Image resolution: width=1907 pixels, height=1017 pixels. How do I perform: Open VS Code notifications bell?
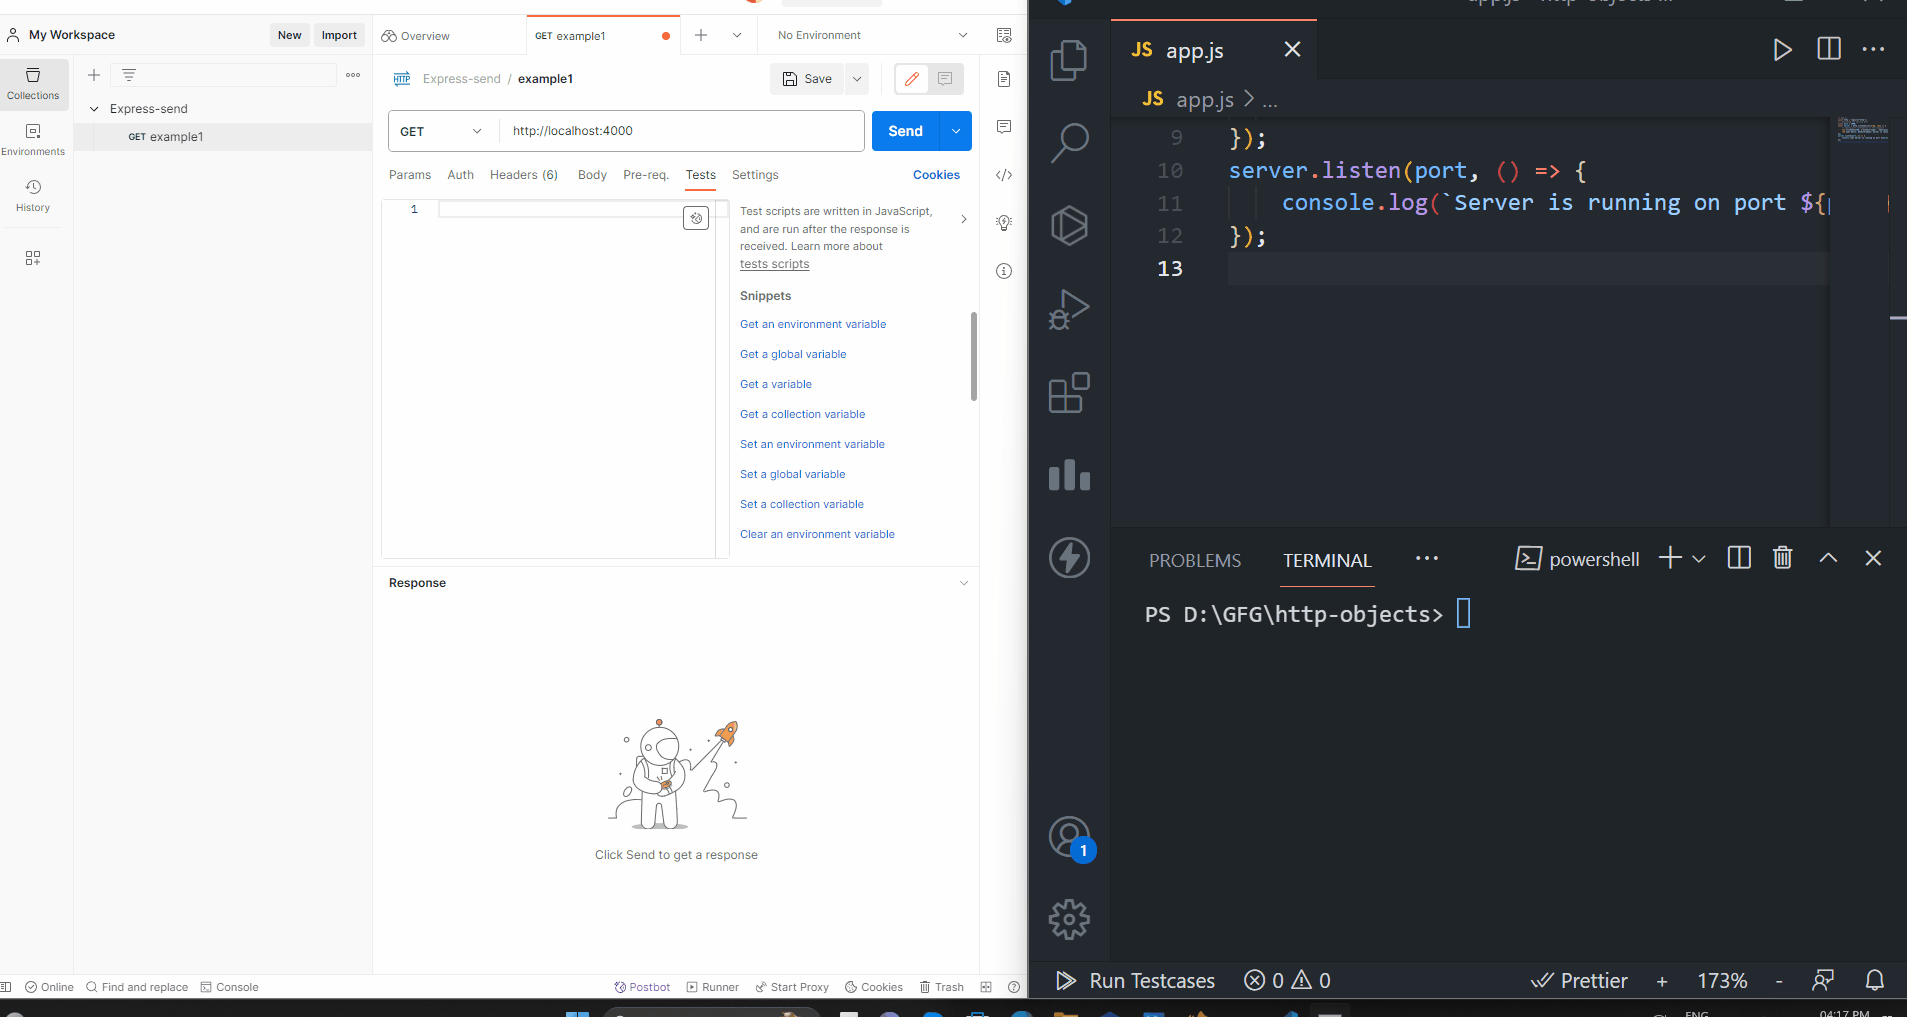1875,980
